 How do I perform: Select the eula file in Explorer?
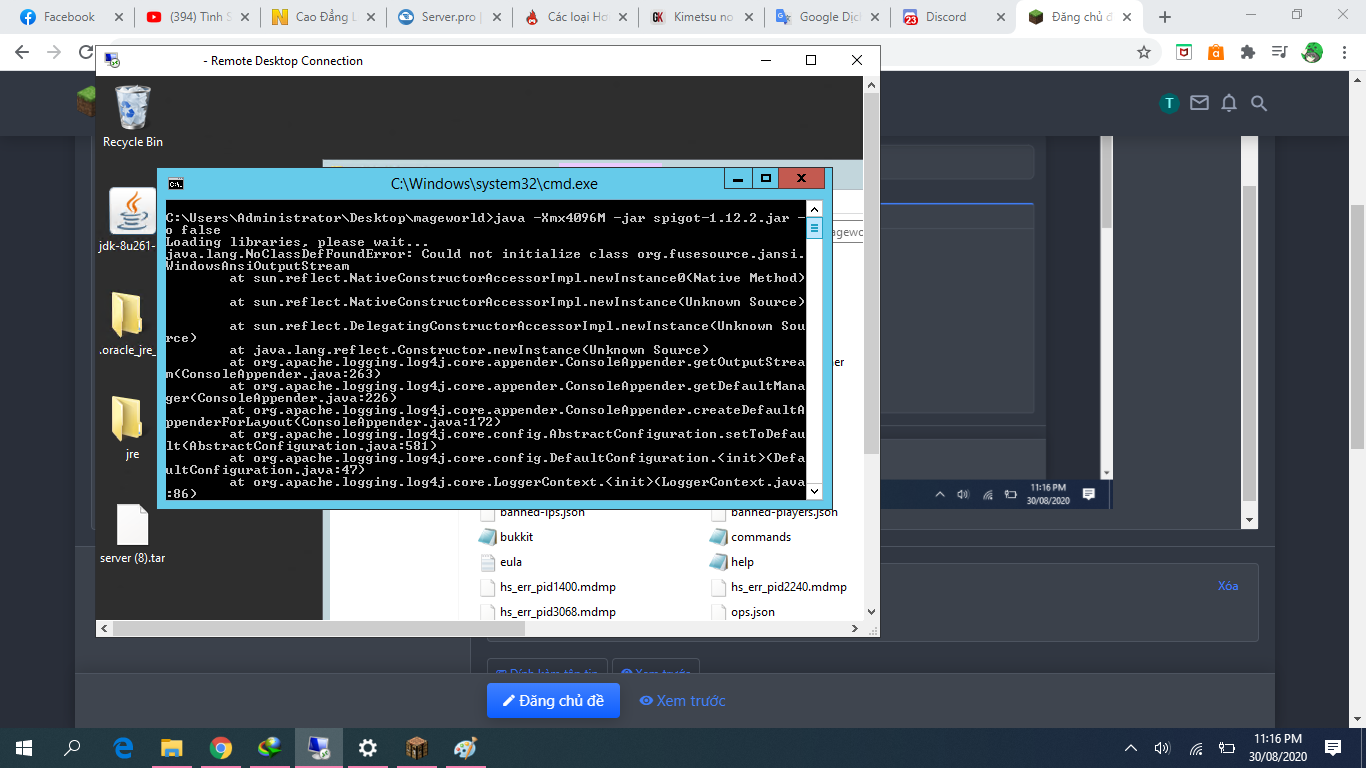500,562
